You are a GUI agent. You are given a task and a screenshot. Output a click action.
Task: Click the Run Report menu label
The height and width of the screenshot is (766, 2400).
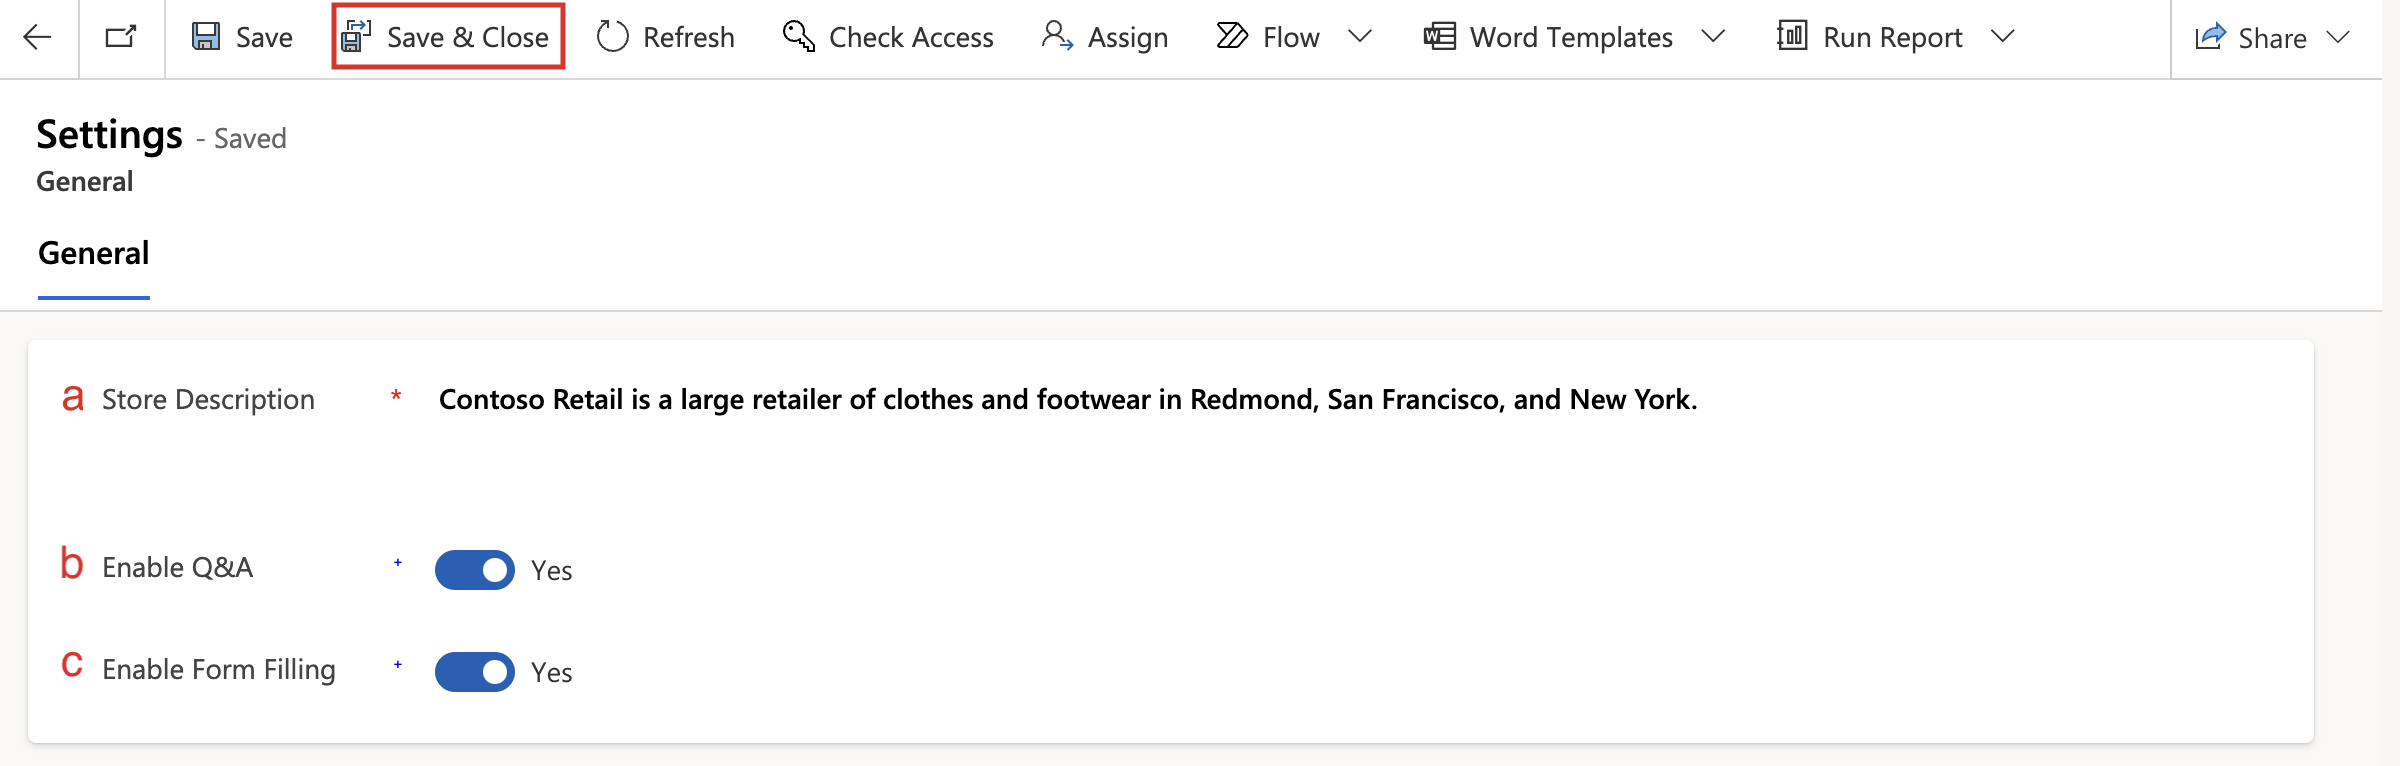click(1893, 38)
